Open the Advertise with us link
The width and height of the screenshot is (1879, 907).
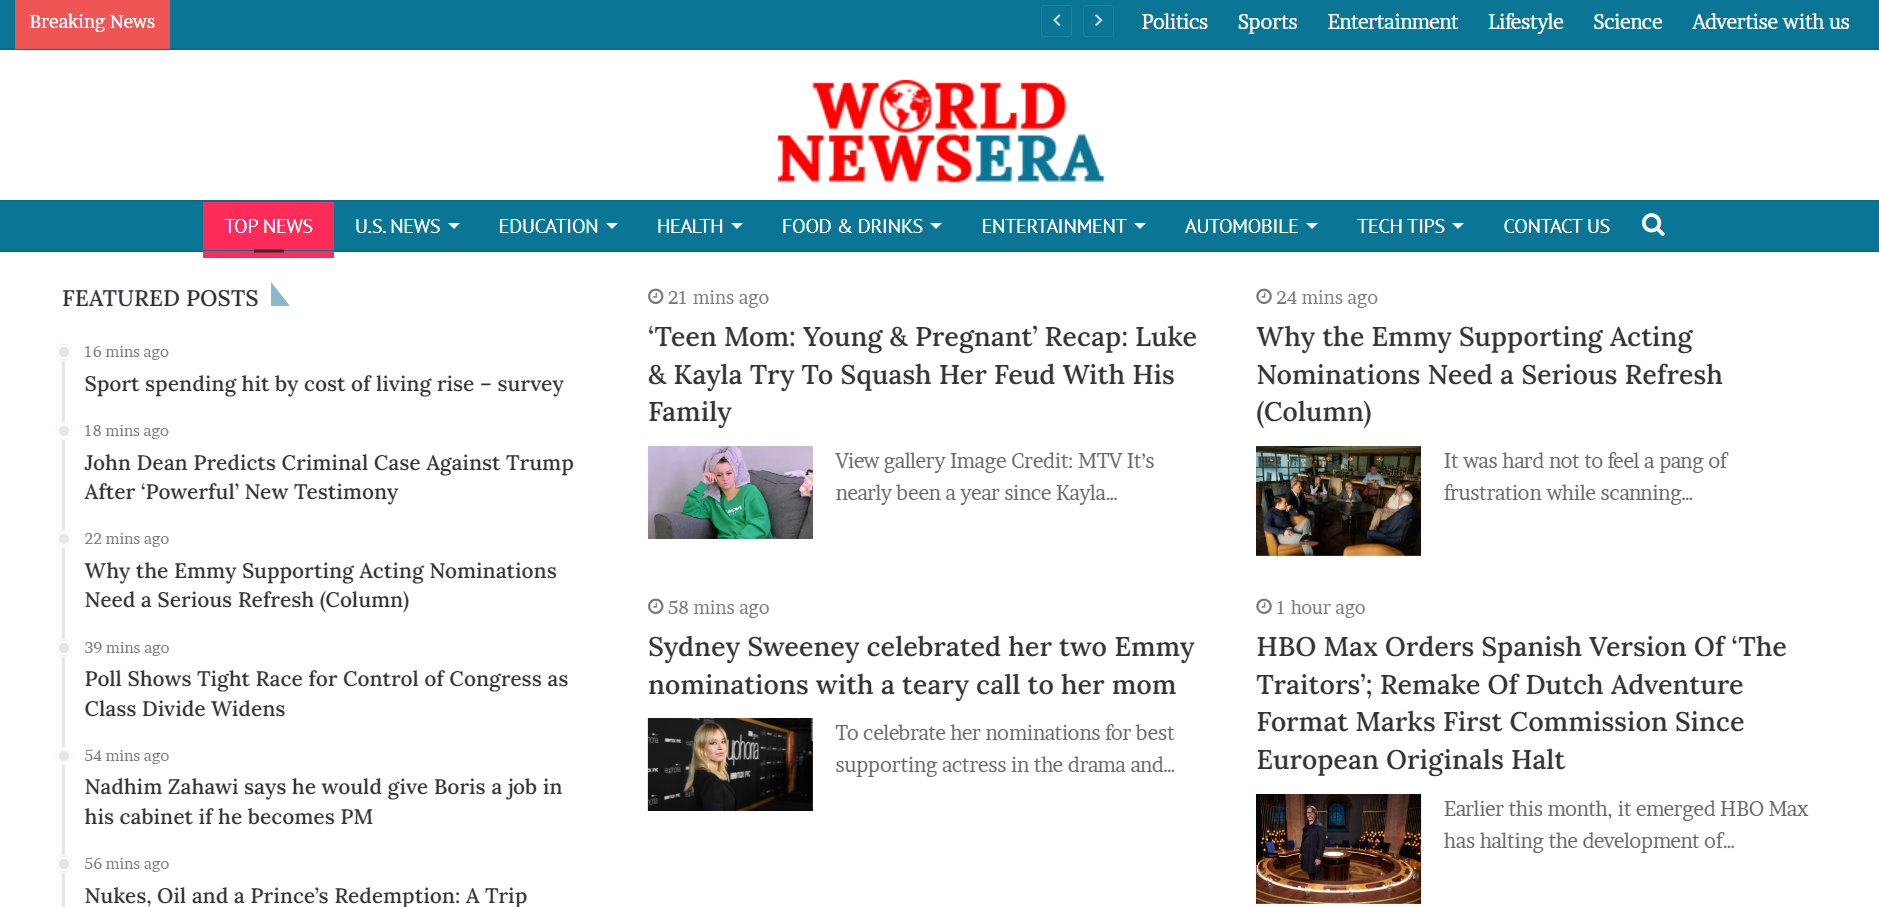[x=1770, y=22]
